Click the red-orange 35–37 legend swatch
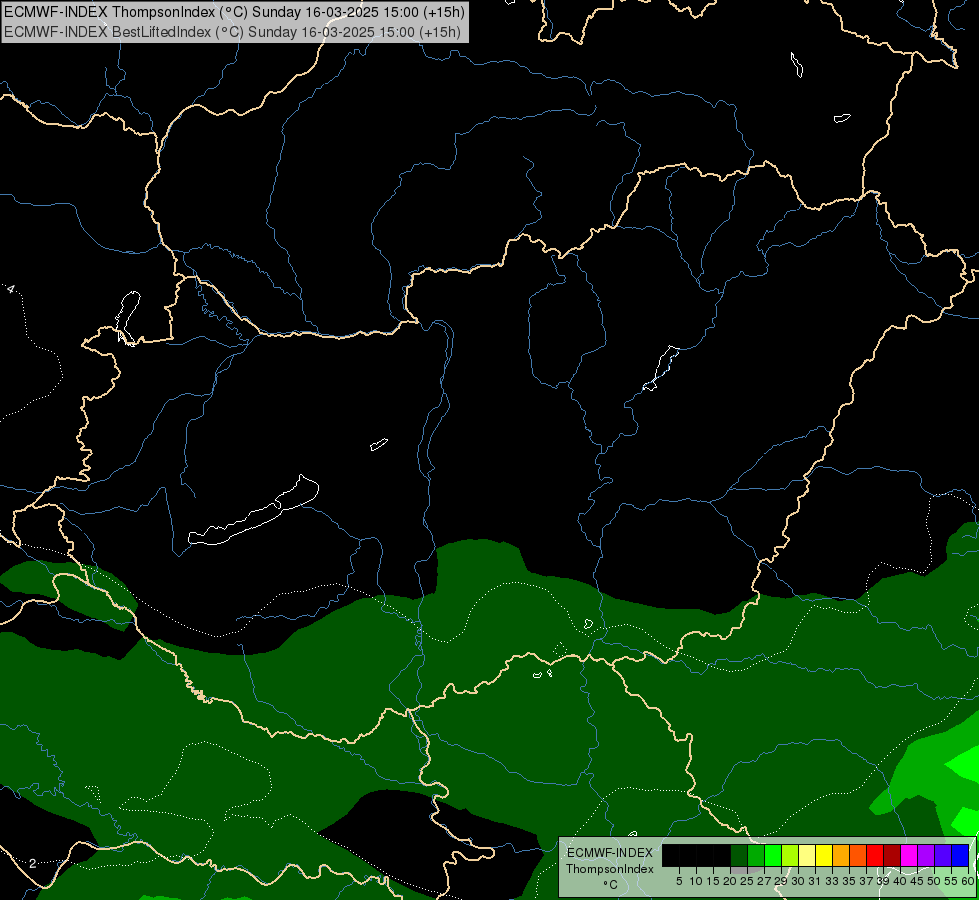Viewport: 979px width, 900px height. (857, 855)
